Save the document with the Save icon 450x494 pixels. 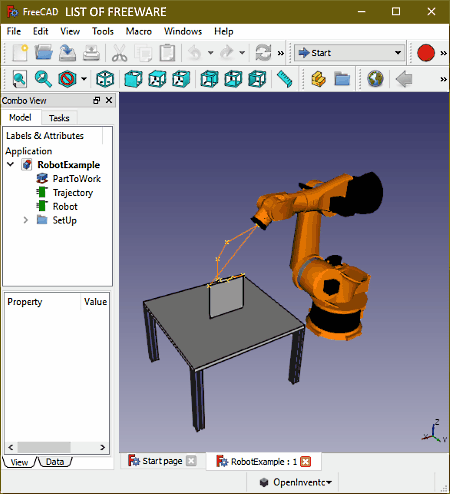pos(67,53)
